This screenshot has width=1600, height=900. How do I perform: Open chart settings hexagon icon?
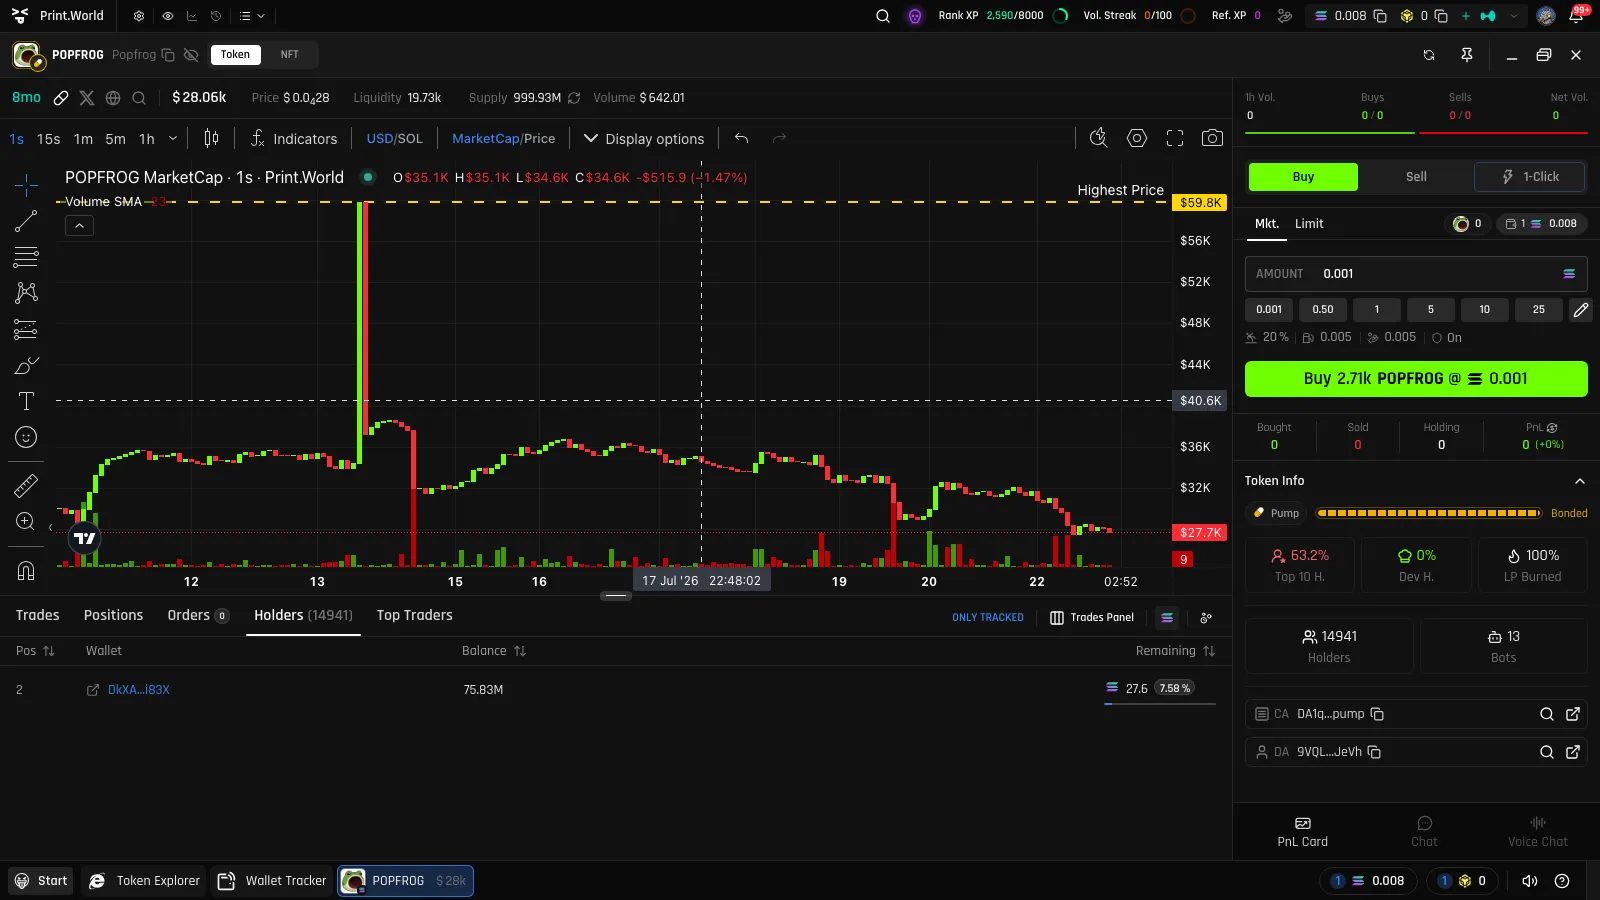click(1137, 138)
